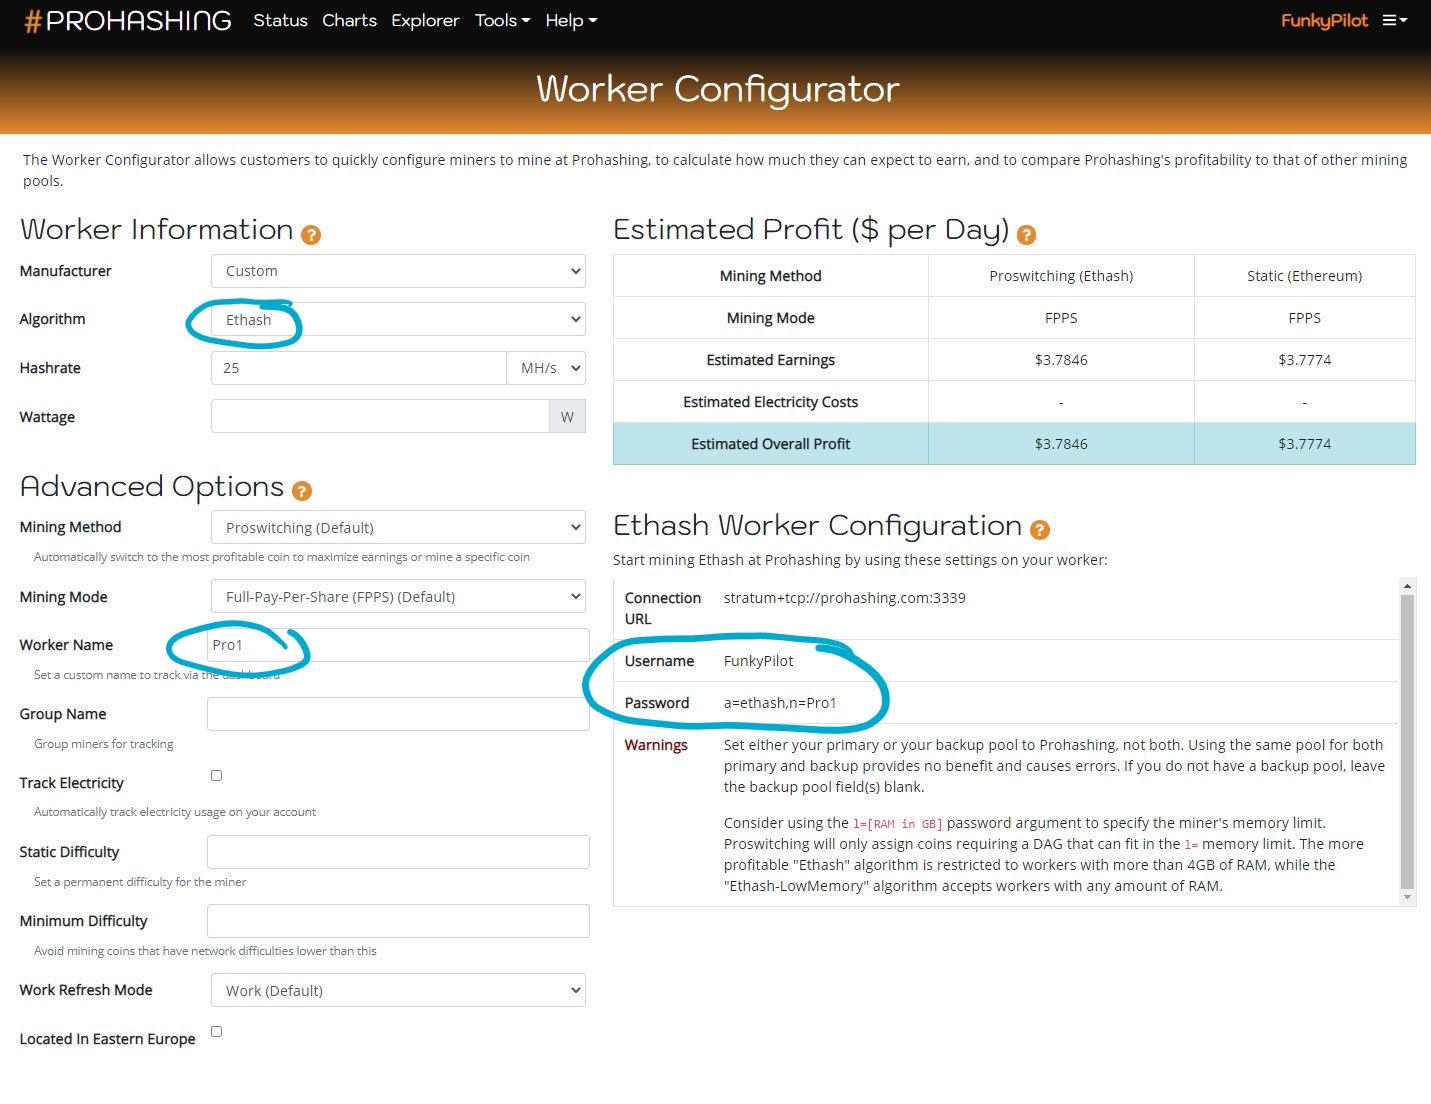Click the Connection URL label
The width and height of the screenshot is (1431, 1104).
click(x=663, y=608)
